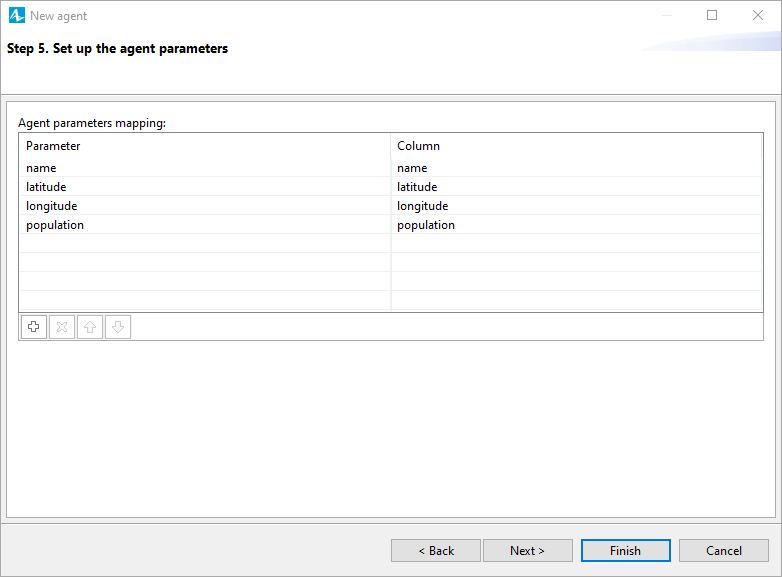Go back with the Back button

(436, 551)
